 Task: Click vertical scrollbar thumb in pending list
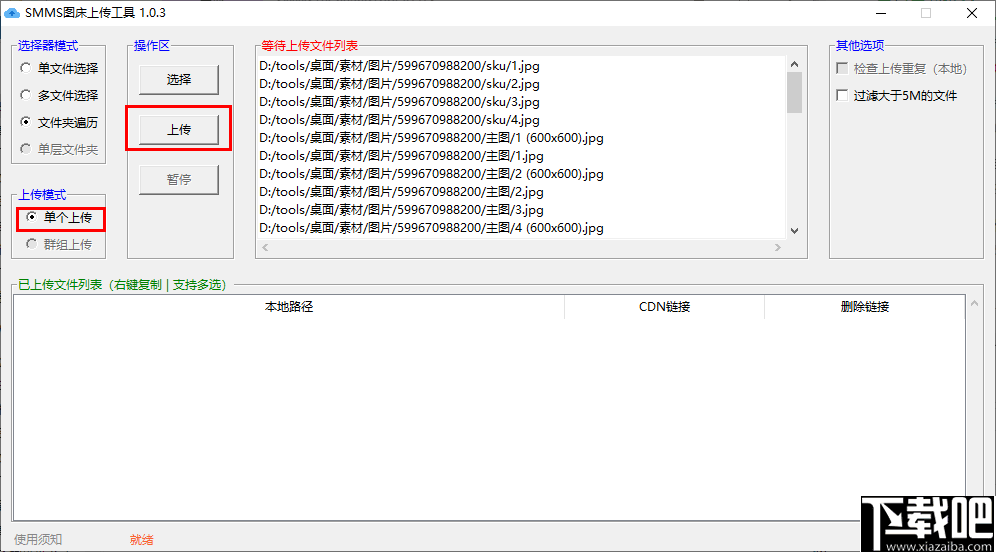(x=794, y=93)
